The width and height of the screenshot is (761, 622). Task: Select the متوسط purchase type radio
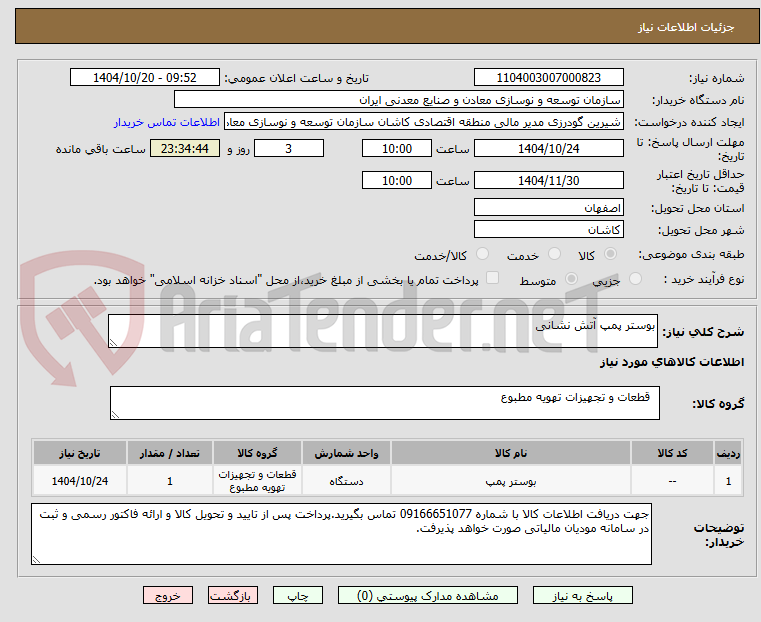(572, 278)
